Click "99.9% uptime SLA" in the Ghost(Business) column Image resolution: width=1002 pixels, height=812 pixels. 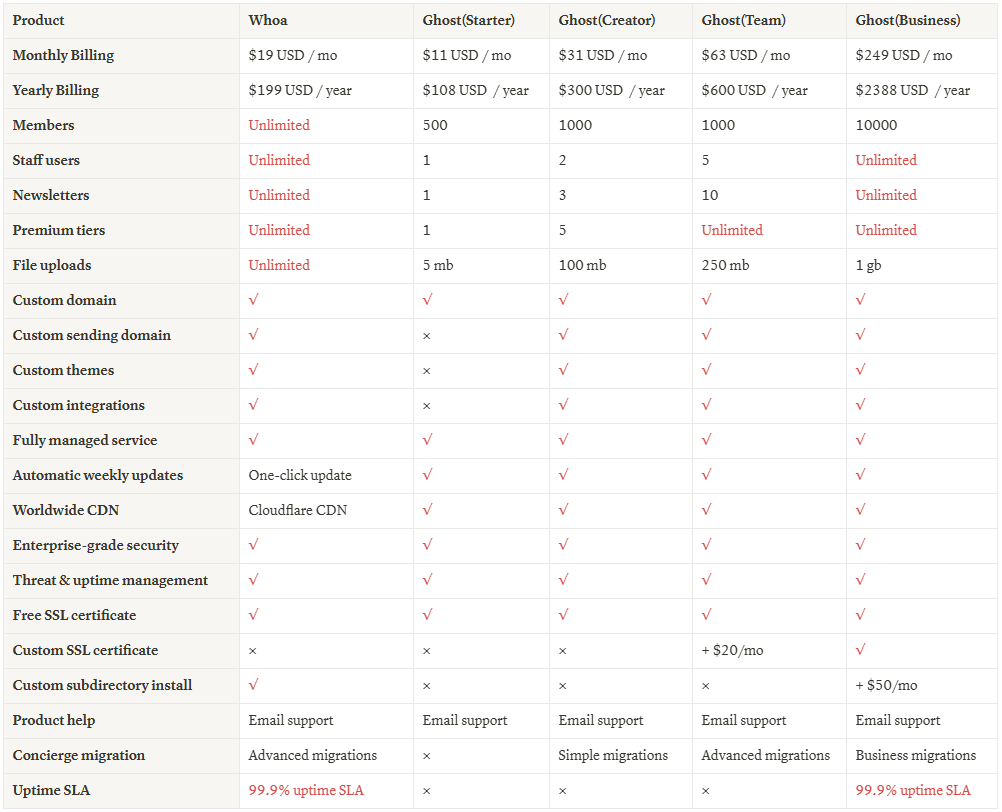[913, 790]
